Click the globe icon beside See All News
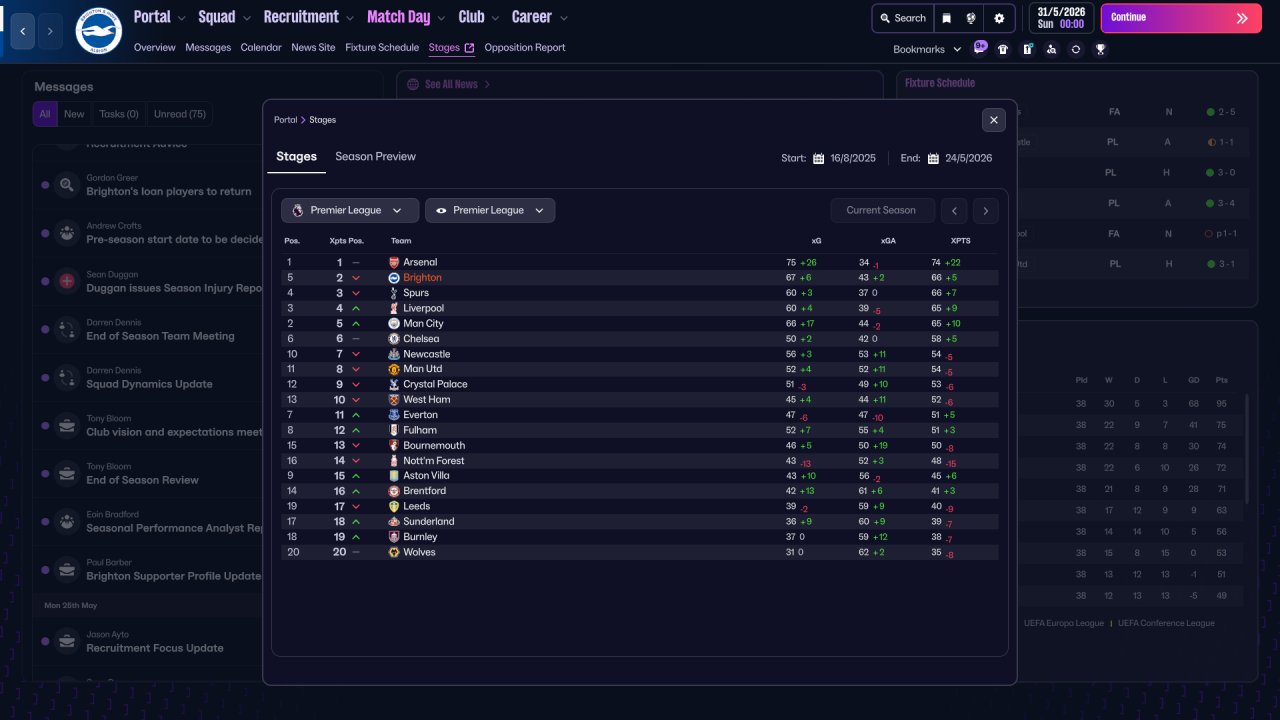 pos(412,84)
